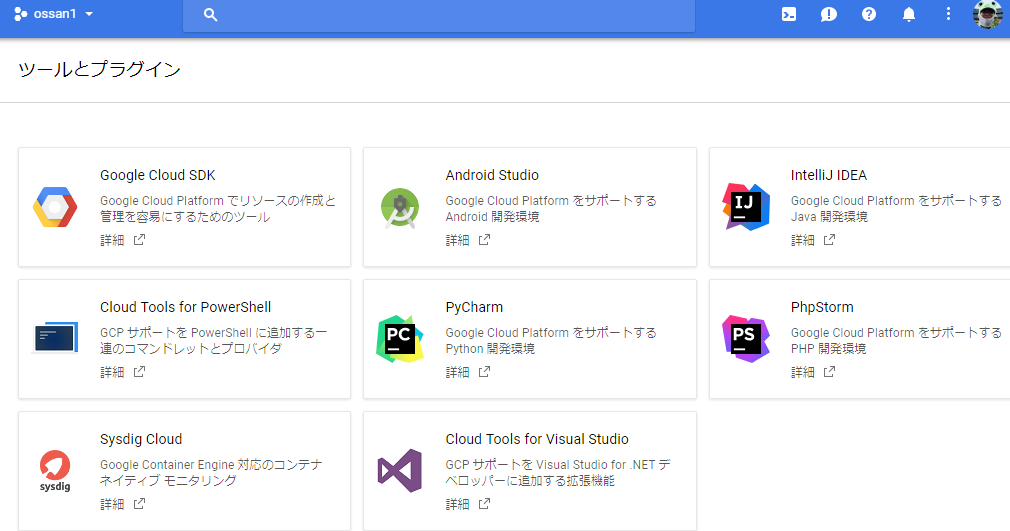Open the help question mark menu

click(869, 14)
